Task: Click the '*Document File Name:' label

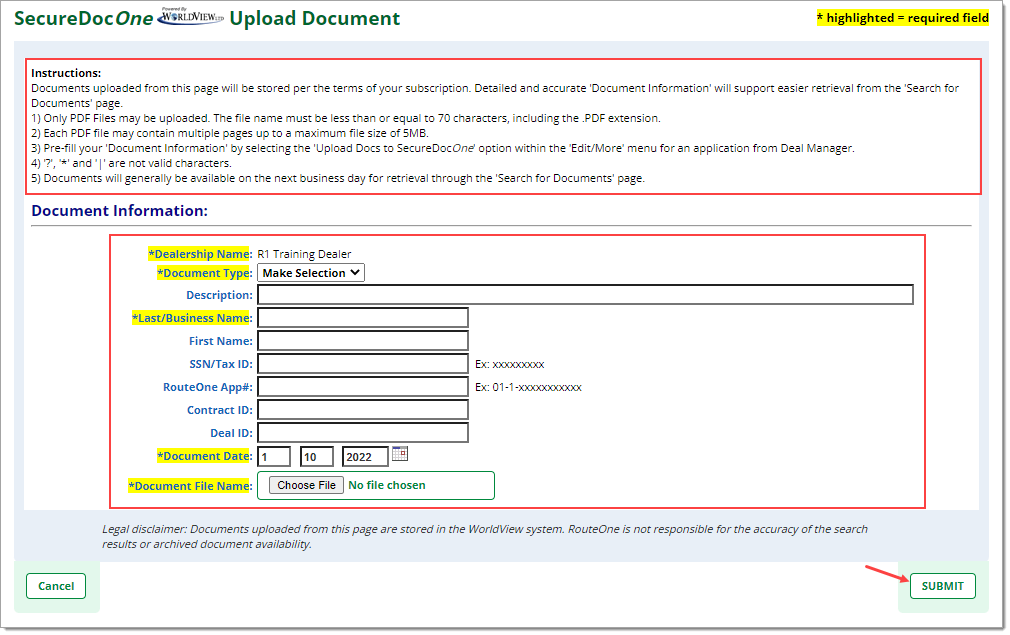Action: (191, 486)
